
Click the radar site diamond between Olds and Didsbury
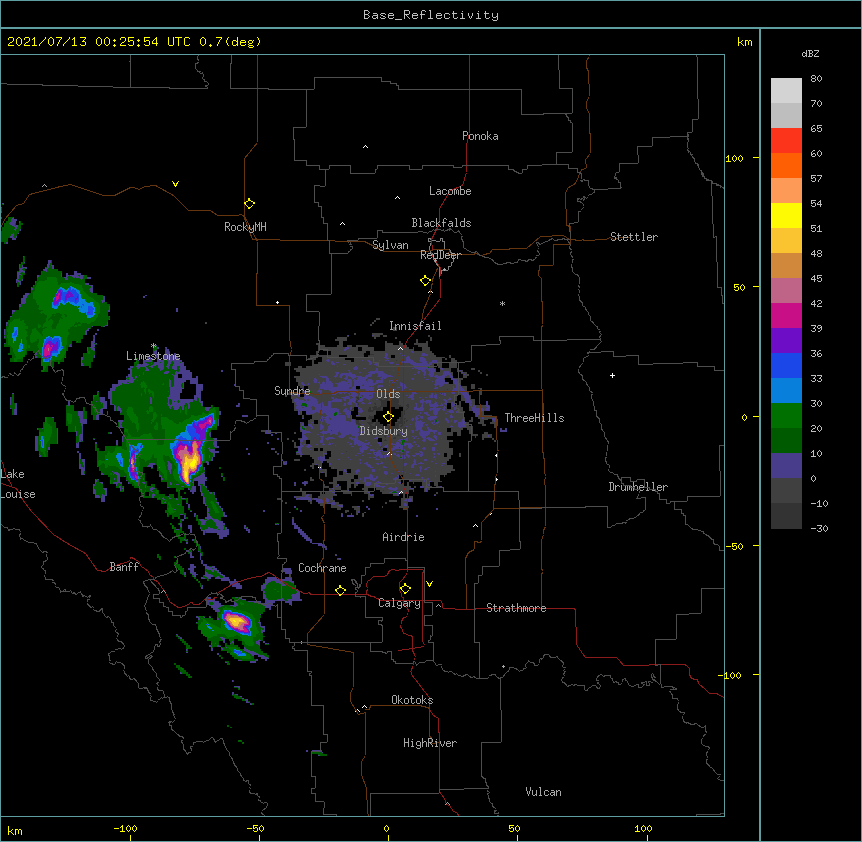pos(388,417)
